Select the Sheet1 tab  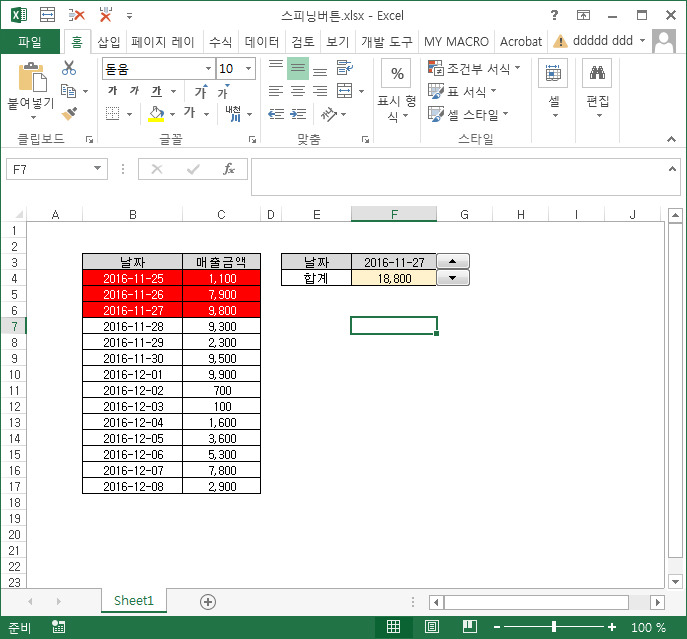click(x=134, y=600)
